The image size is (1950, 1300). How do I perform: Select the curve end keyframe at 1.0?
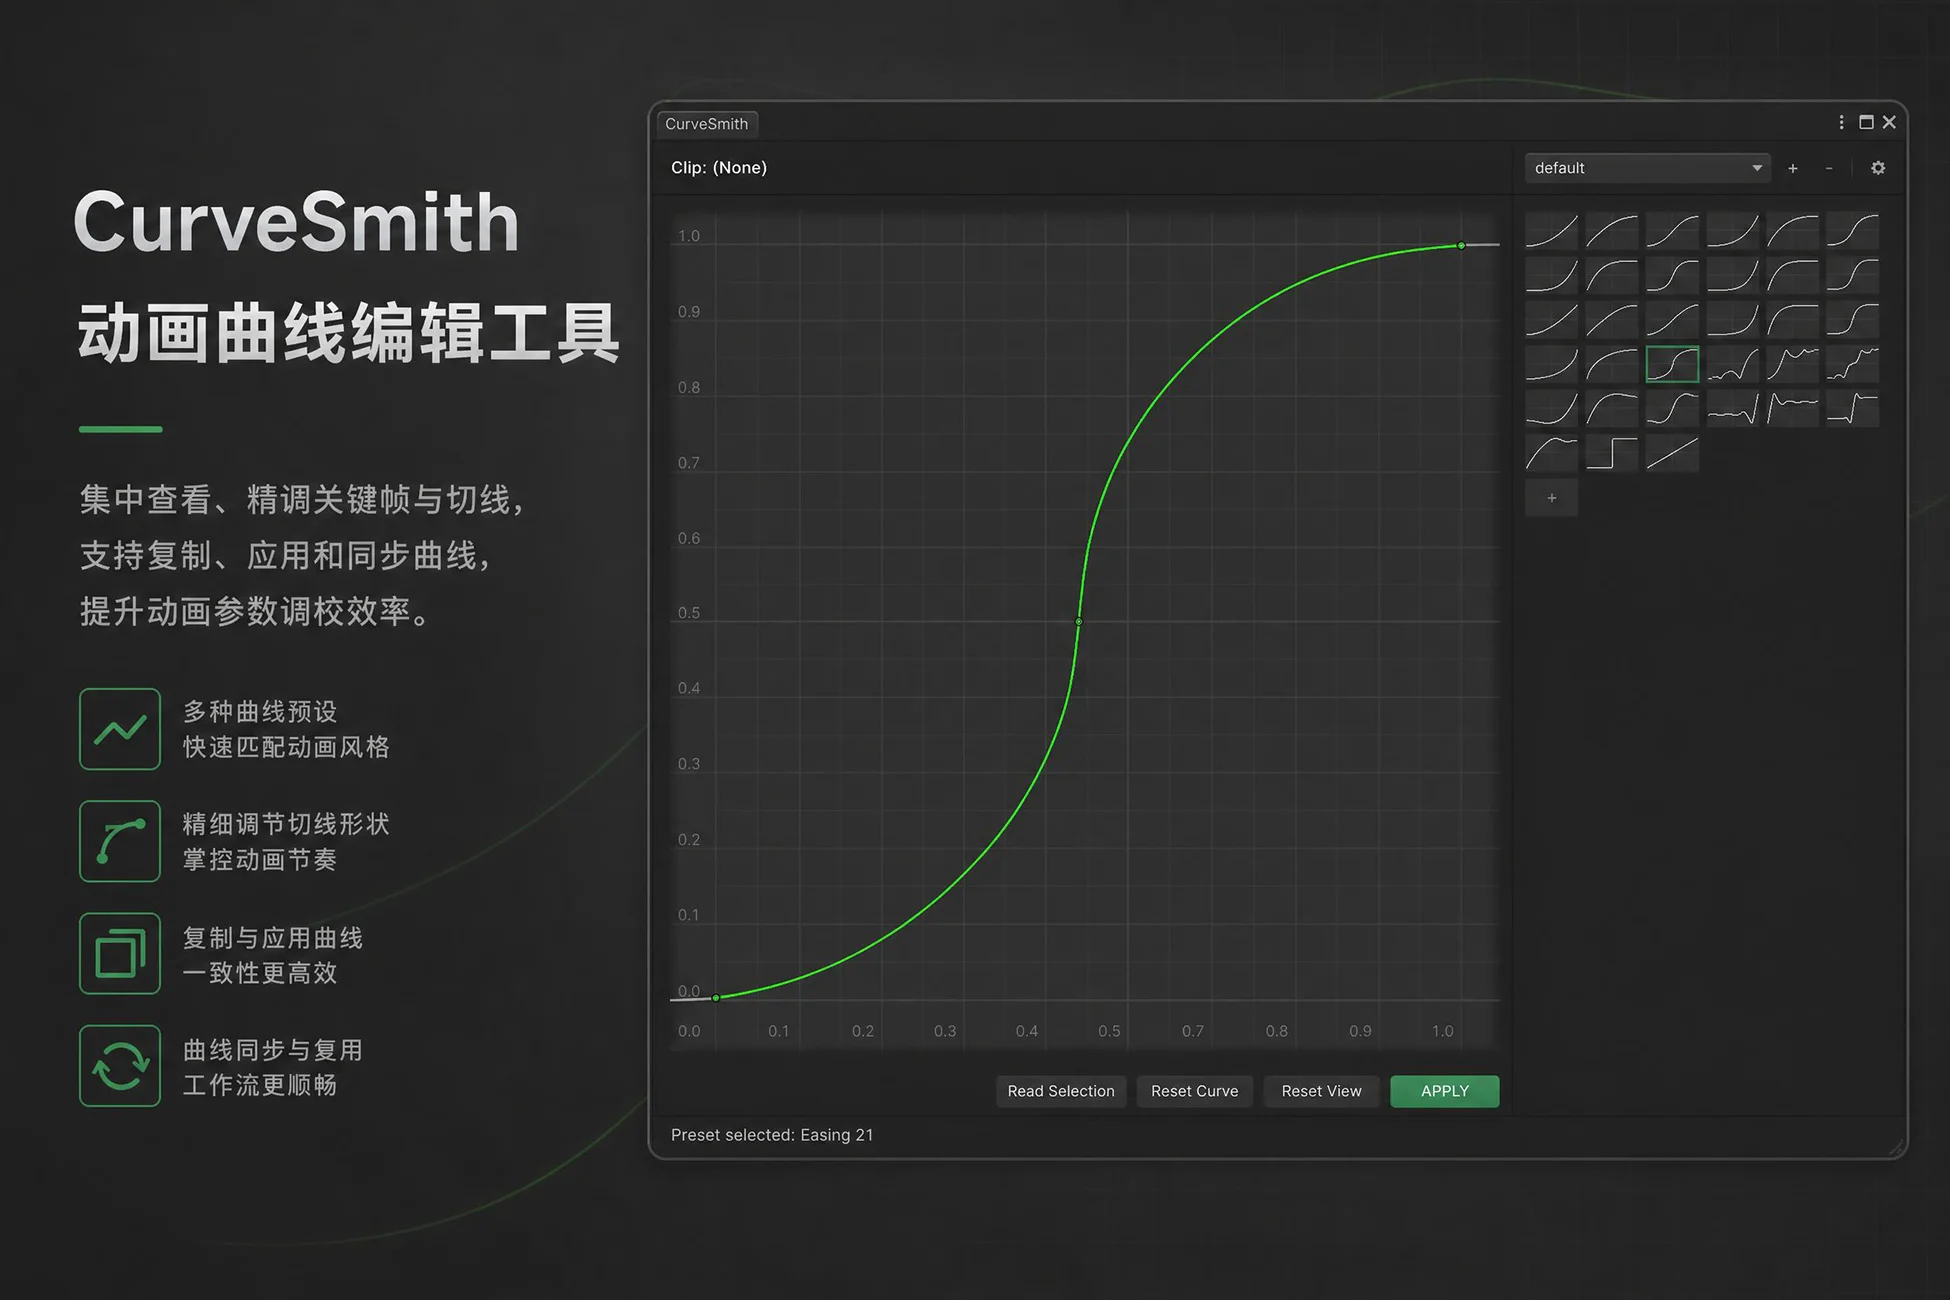point(1461,245)
